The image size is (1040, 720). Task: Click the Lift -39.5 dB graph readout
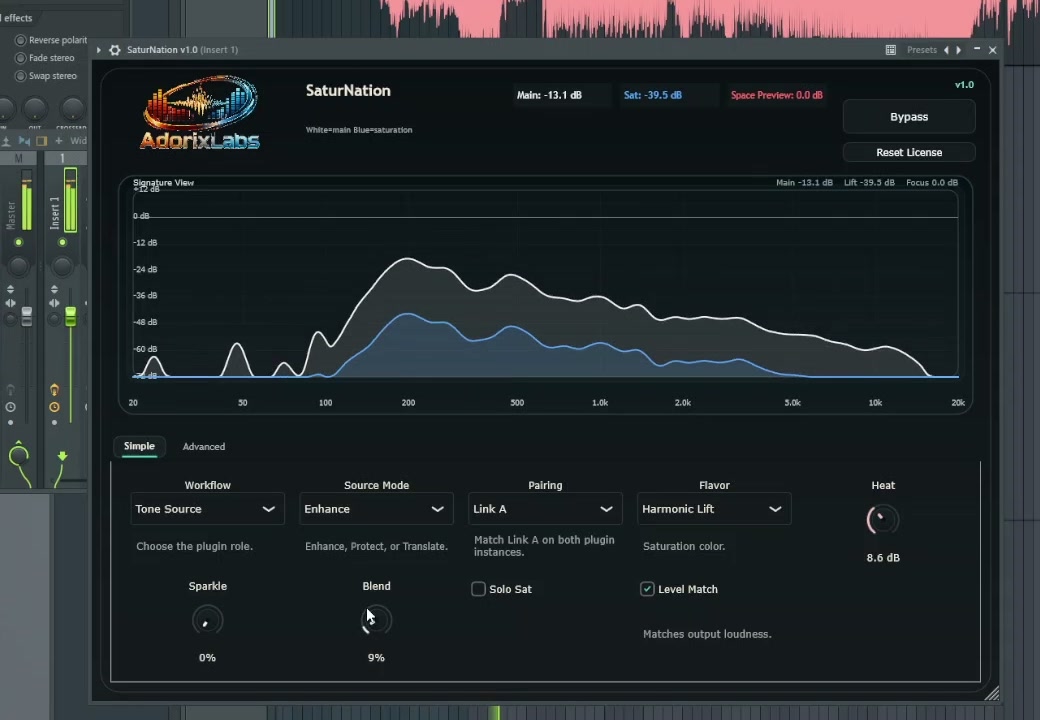869,182
